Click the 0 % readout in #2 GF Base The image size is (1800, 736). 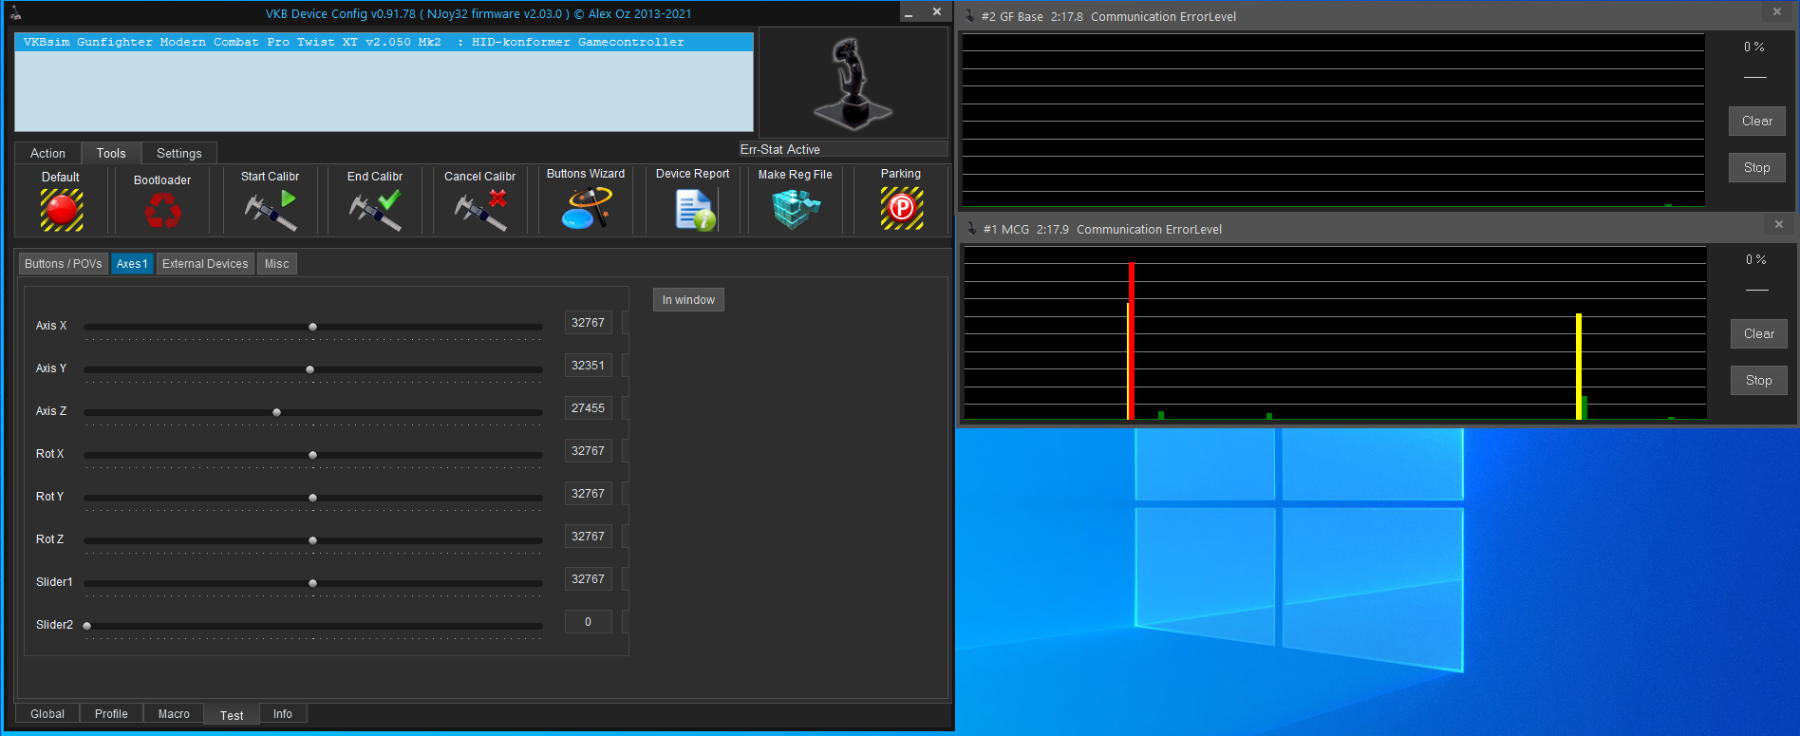1754,47
